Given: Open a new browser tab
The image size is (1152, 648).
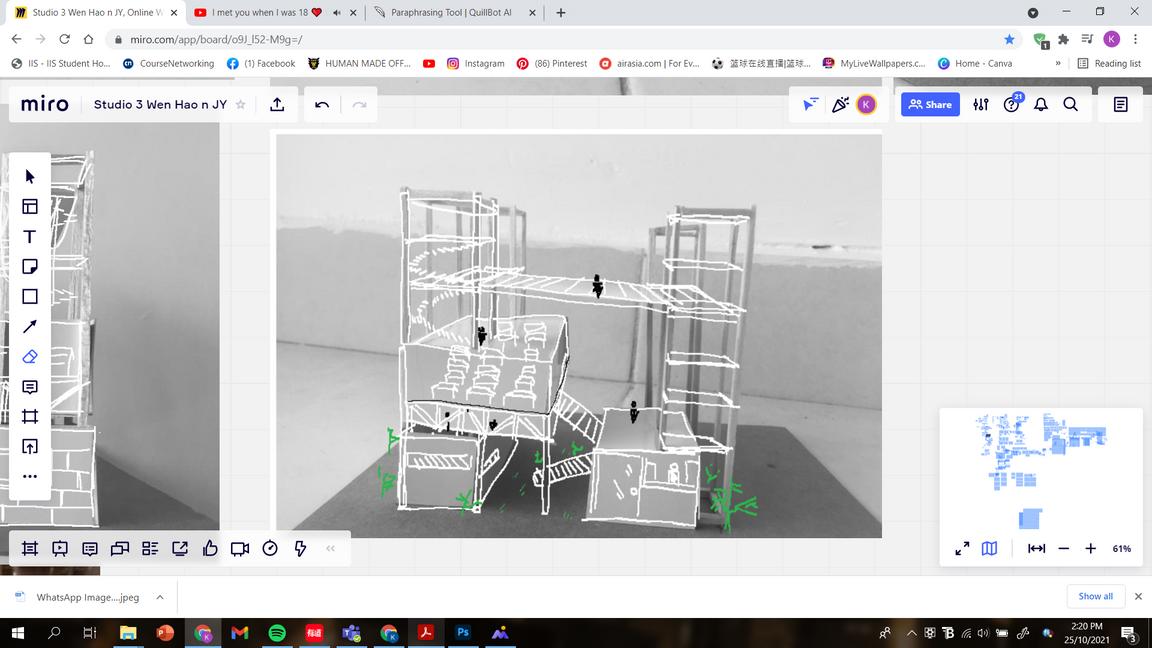Looking at the screenshot, I should (561, 12).
